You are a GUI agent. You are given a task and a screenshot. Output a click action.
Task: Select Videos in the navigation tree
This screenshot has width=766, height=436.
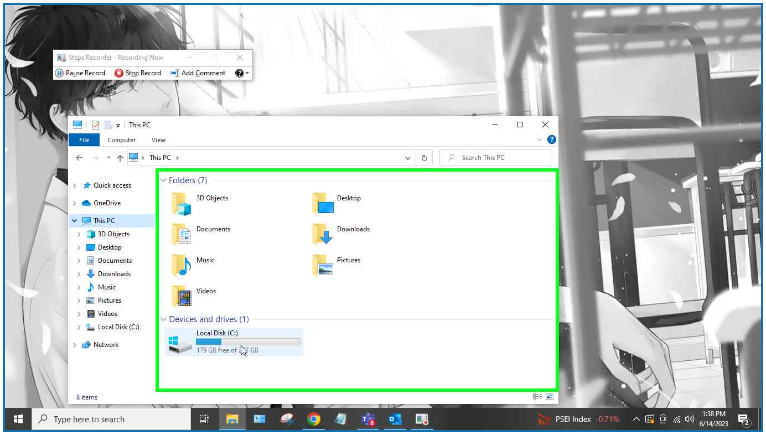click(x=102, y=314)
